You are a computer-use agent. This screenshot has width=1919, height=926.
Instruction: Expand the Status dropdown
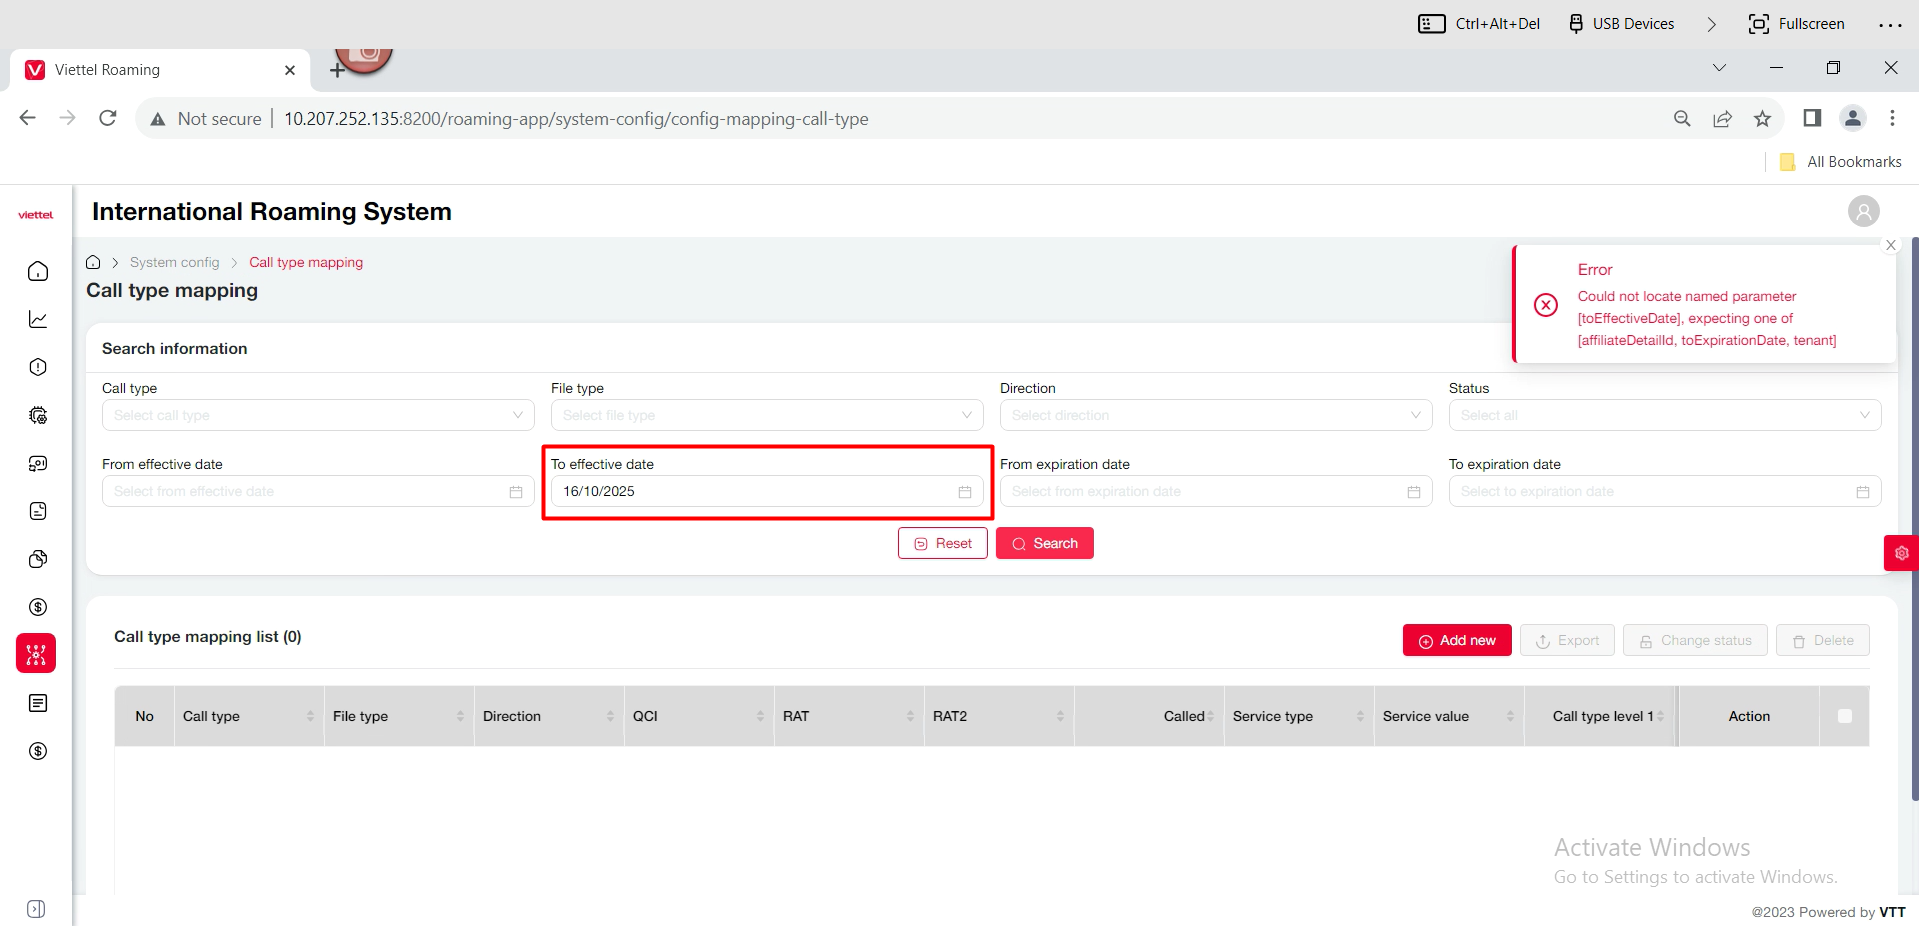tap(1664, 415)
